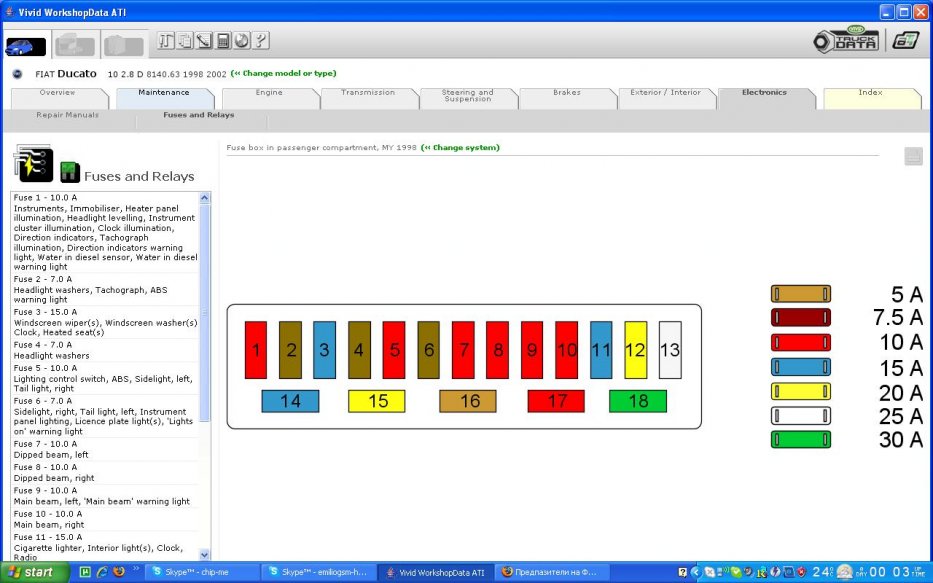Switch to the Engine tab
933x583 pixels.
pyautogui.click(x=269, y=93)
